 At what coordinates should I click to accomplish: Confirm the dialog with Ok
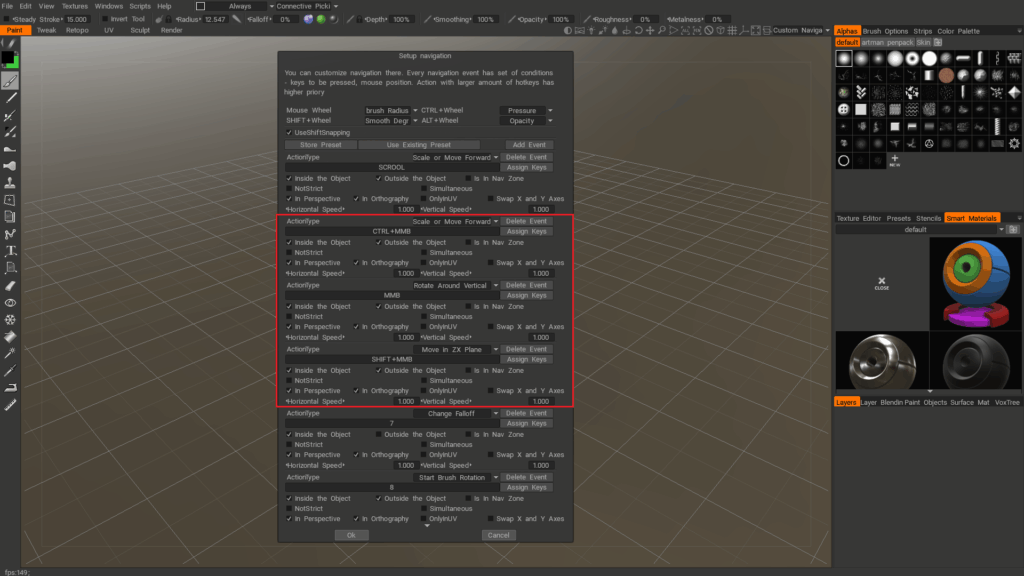click(x=351, y=535)
